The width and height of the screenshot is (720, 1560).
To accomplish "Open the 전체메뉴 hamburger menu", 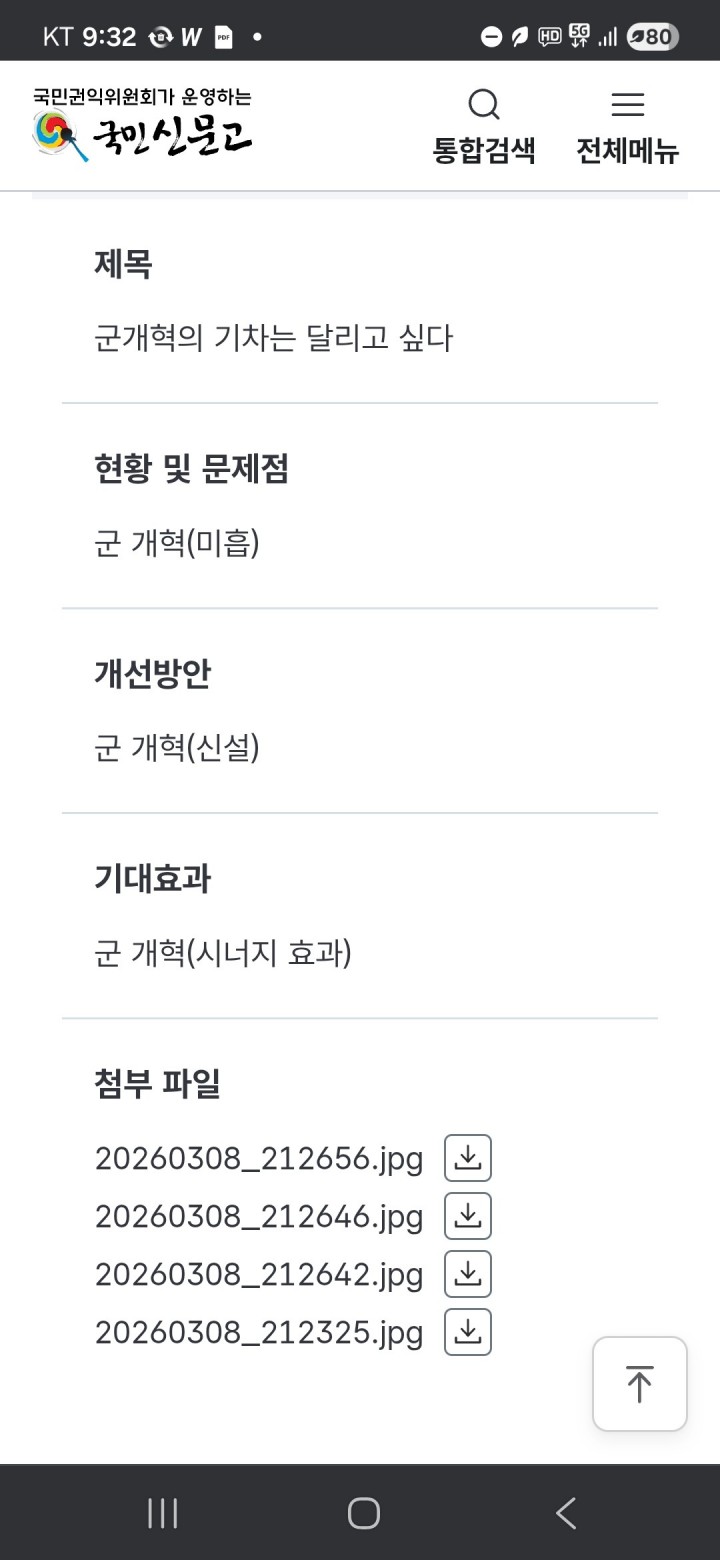I will point(627,105).
